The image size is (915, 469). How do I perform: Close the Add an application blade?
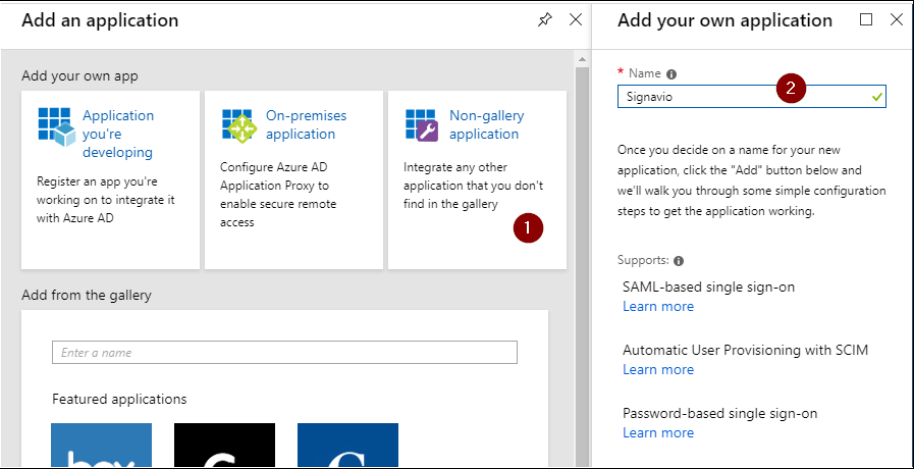tap(575, 20)
